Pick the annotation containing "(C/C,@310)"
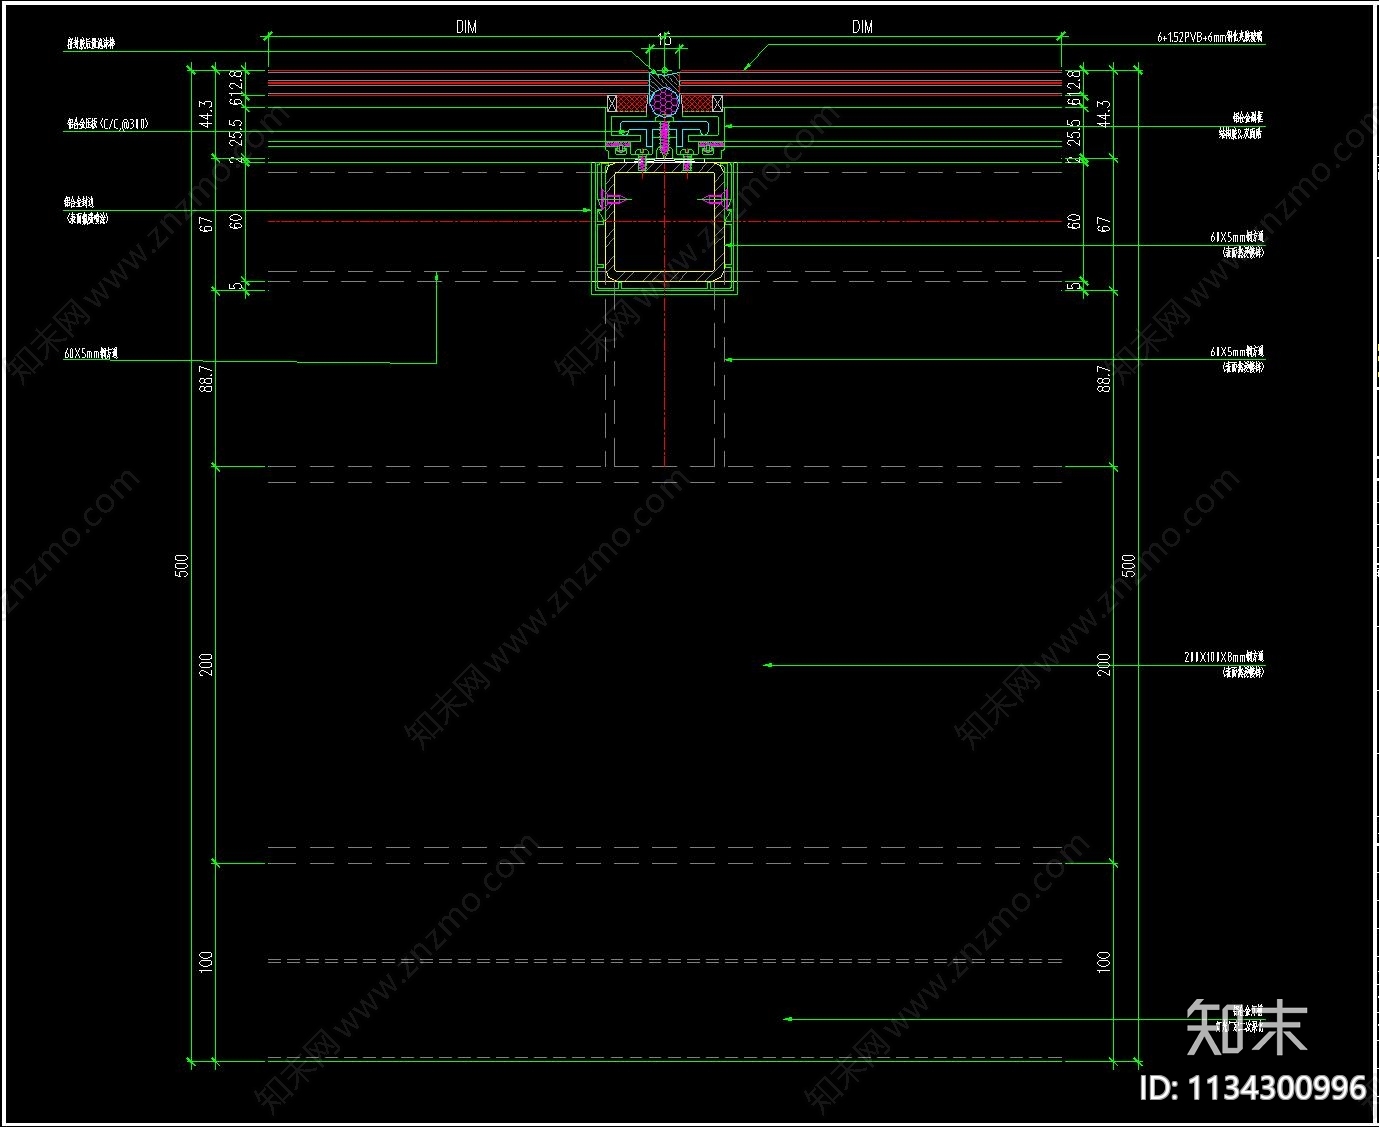 point(108,124)
